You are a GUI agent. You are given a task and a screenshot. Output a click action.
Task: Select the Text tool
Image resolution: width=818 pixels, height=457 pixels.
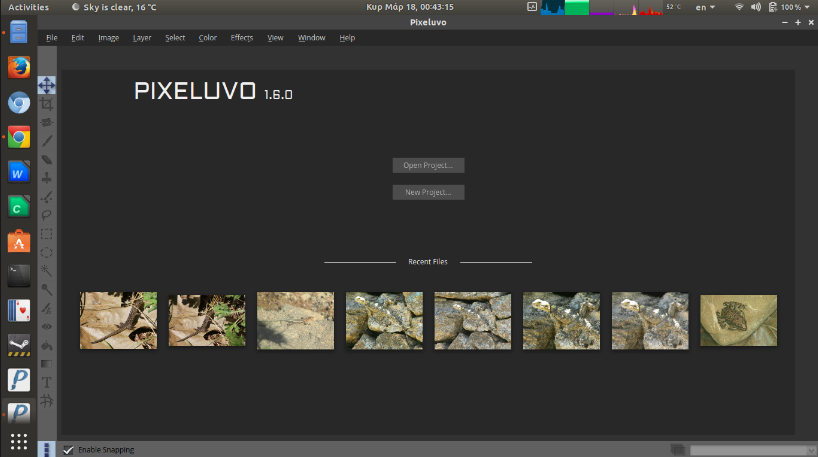click(46, 382)
